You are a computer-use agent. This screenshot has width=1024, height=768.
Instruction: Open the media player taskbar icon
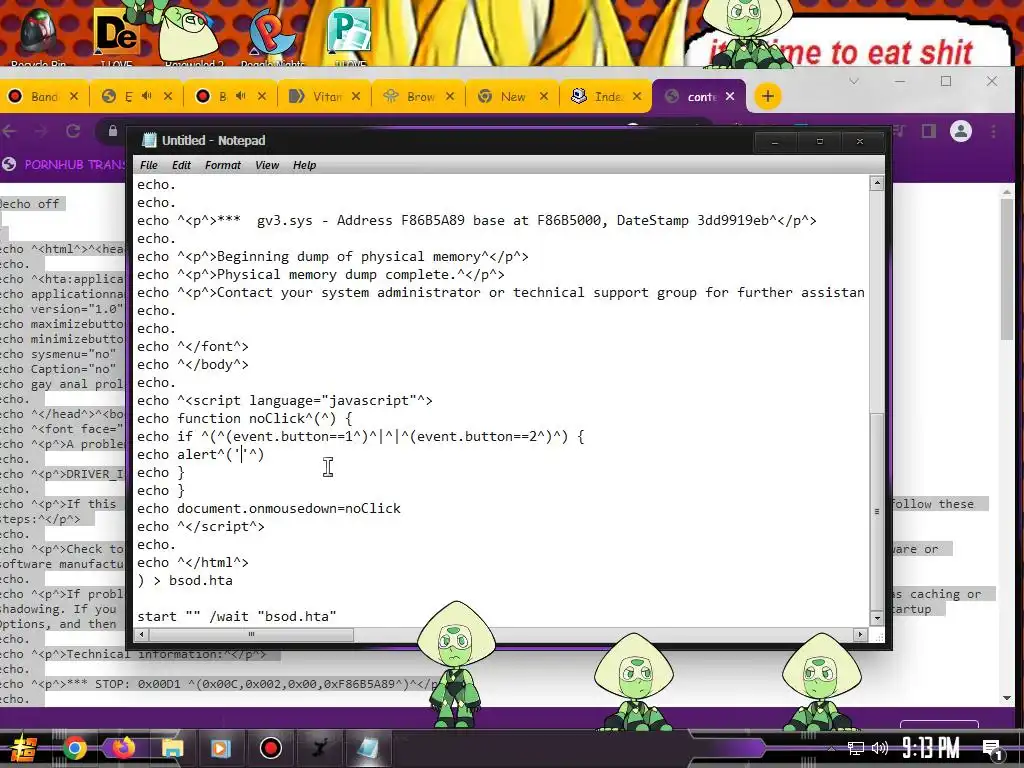pyautogui.click(x=221, y=748)
